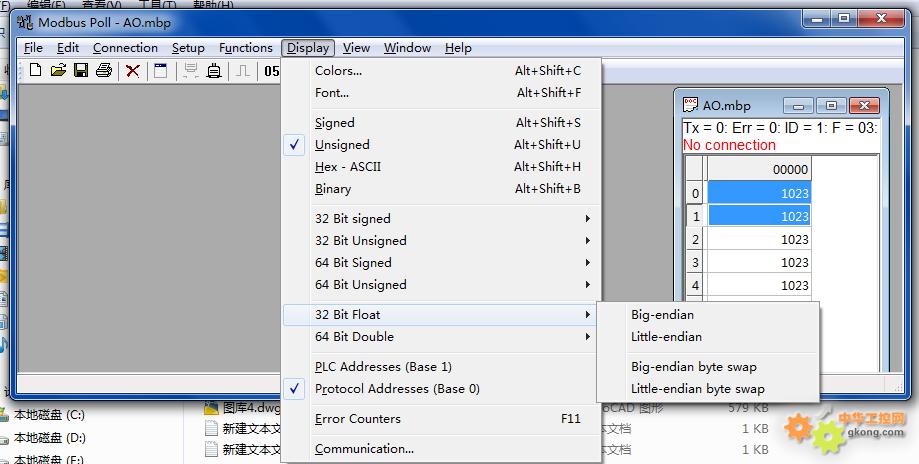Select Binary display mode

coord(443,189)
